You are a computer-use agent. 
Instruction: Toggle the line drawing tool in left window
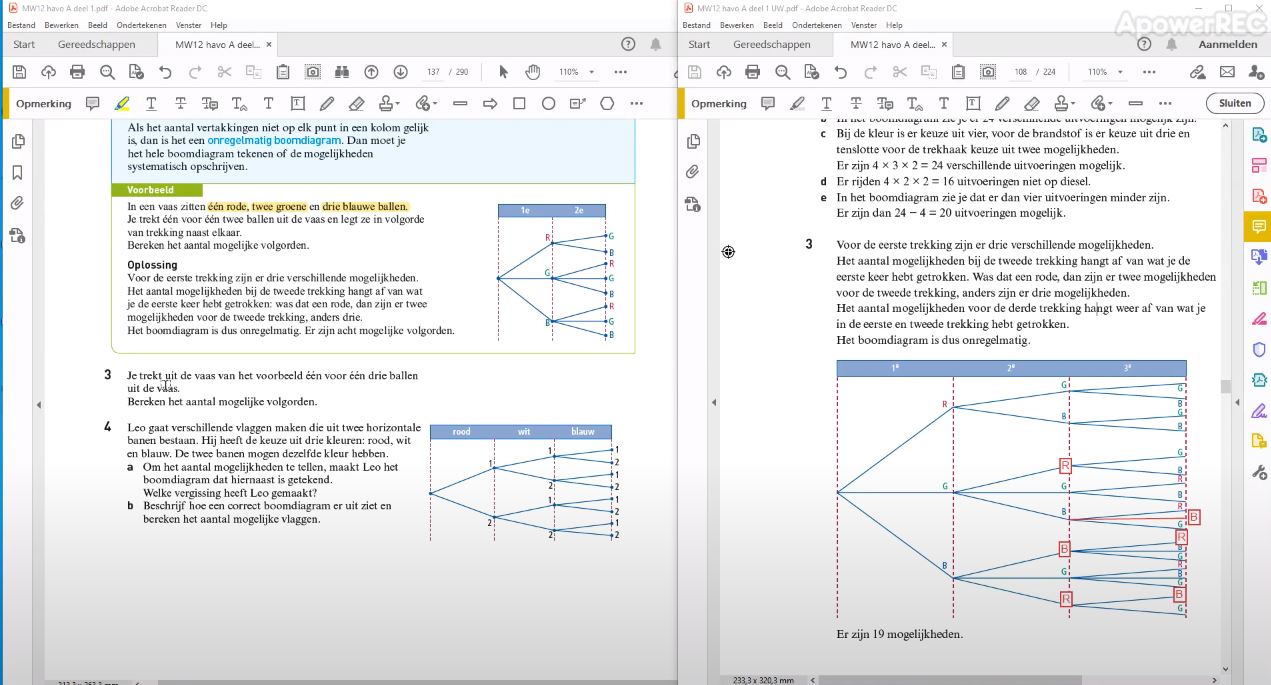[460, 103]
